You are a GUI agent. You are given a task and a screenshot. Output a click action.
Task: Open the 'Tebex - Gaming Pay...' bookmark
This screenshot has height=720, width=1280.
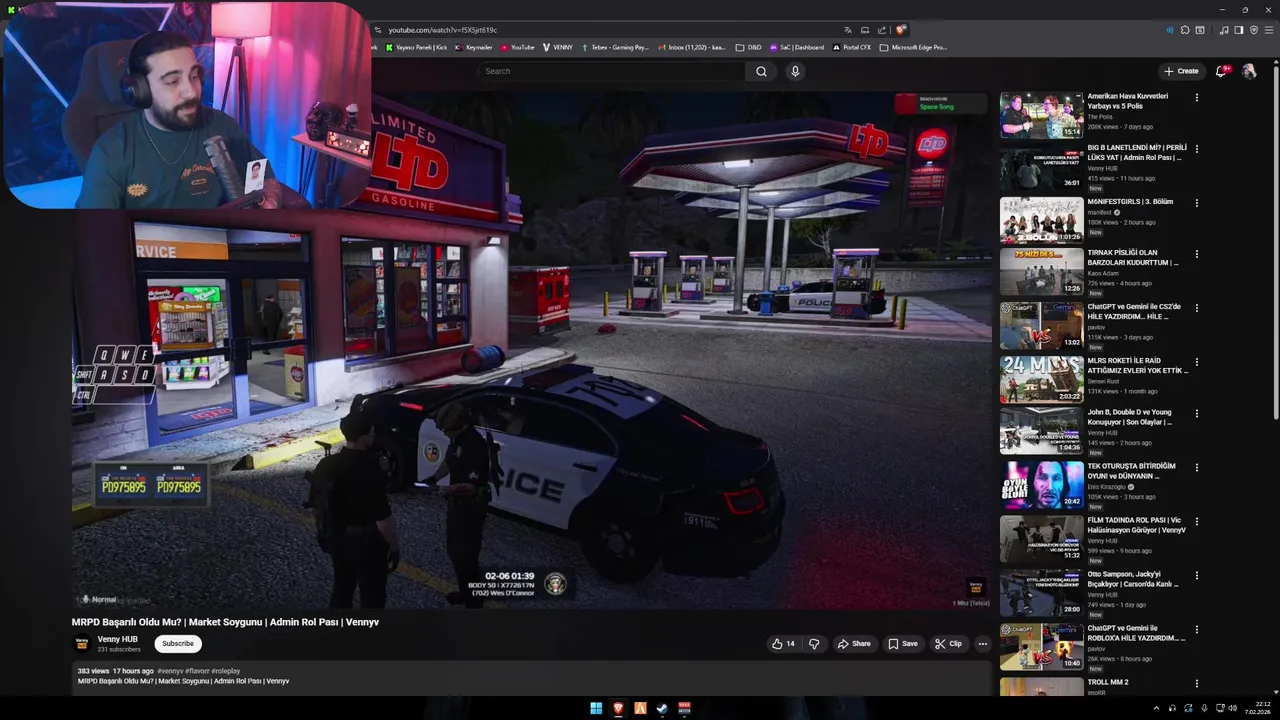tap(615, 47)
